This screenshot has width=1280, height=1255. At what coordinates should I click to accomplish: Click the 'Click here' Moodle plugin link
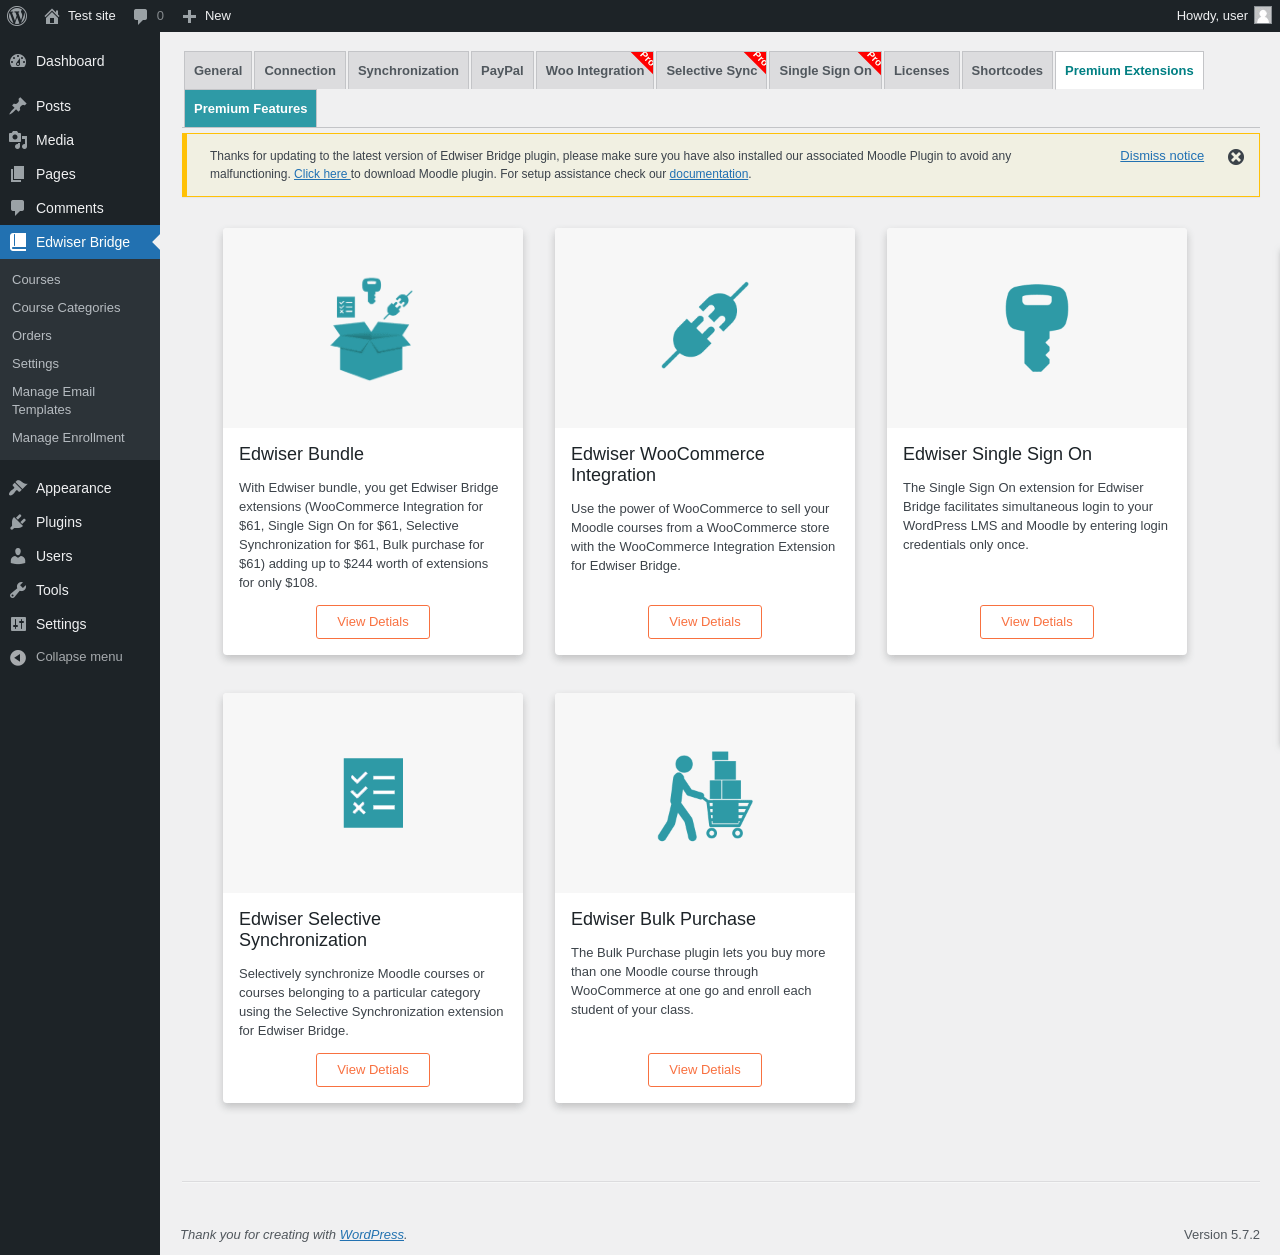pyautogui.click(x=322, y=174)
